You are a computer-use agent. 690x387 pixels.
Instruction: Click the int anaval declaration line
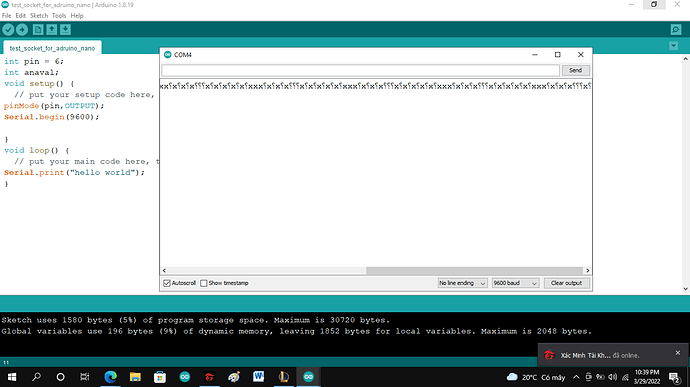[x=31, y=72]
